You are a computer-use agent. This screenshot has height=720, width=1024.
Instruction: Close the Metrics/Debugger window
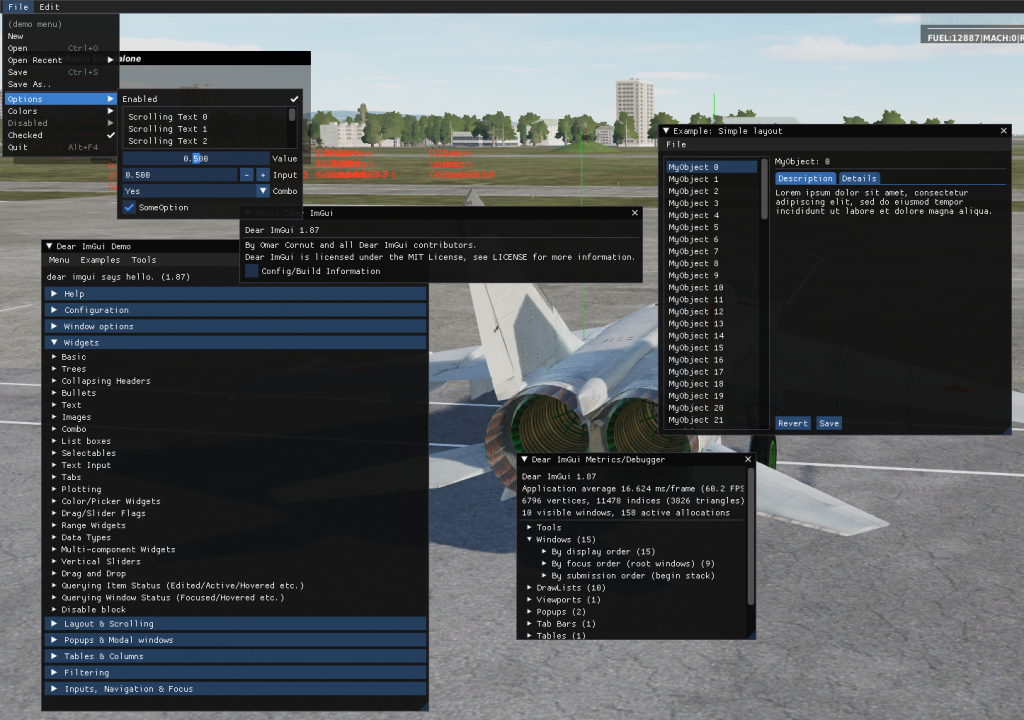click(x=748, y=459)
